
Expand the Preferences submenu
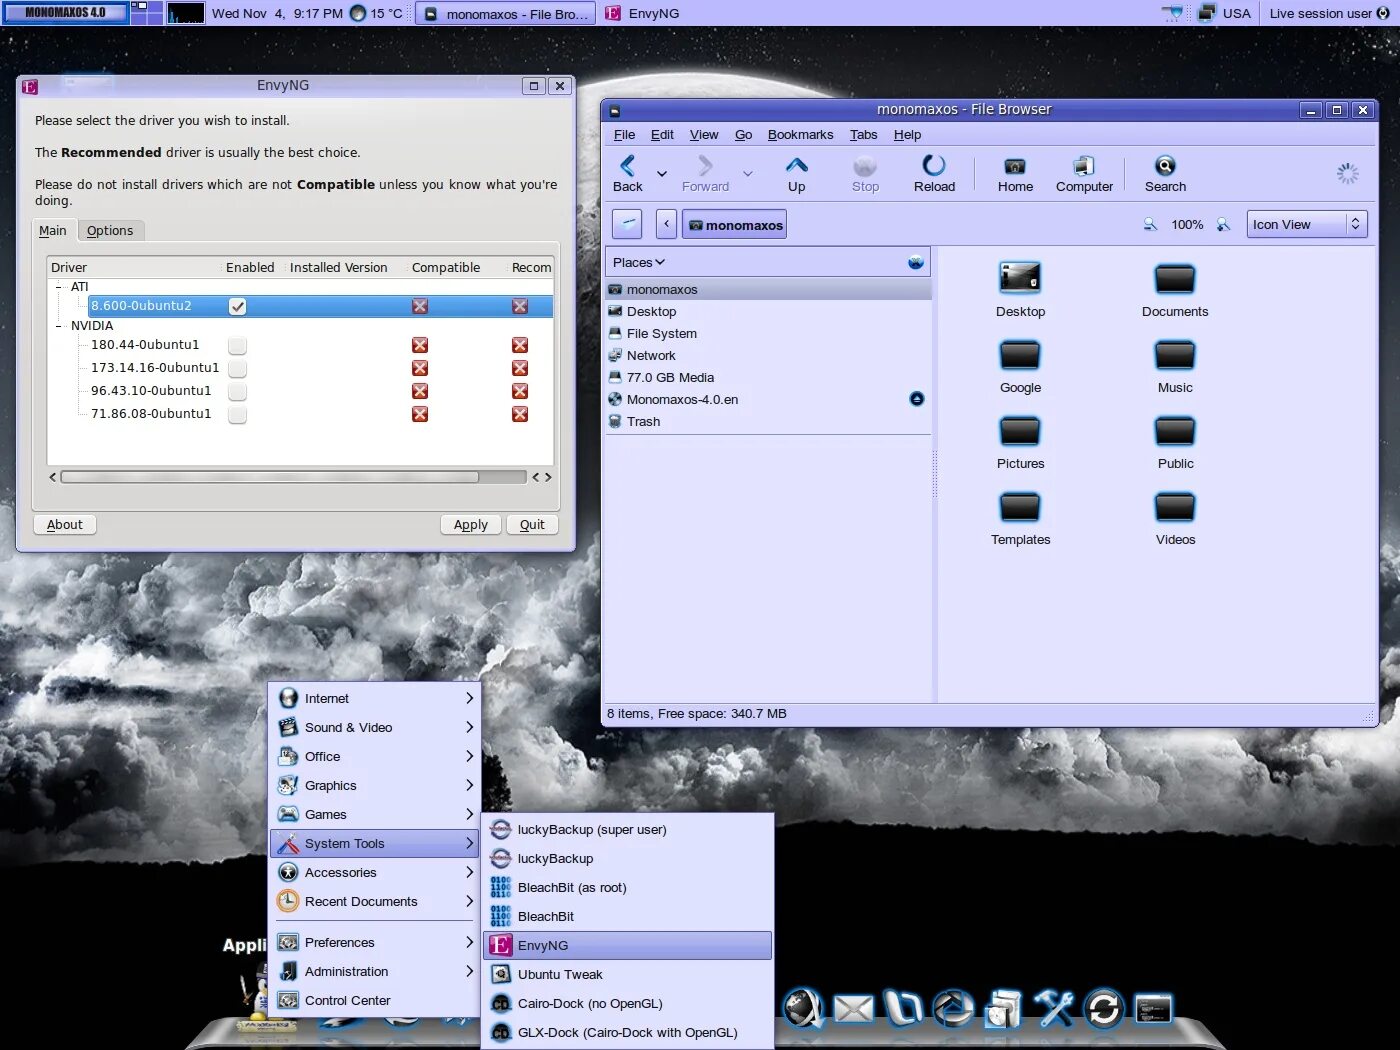pos(375,942)
